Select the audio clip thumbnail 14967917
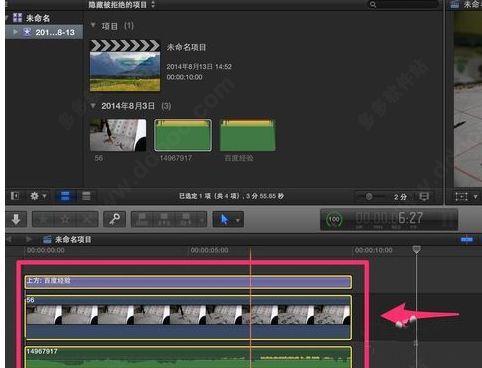Screen dimensions: 482x368 tap(183, 135)
